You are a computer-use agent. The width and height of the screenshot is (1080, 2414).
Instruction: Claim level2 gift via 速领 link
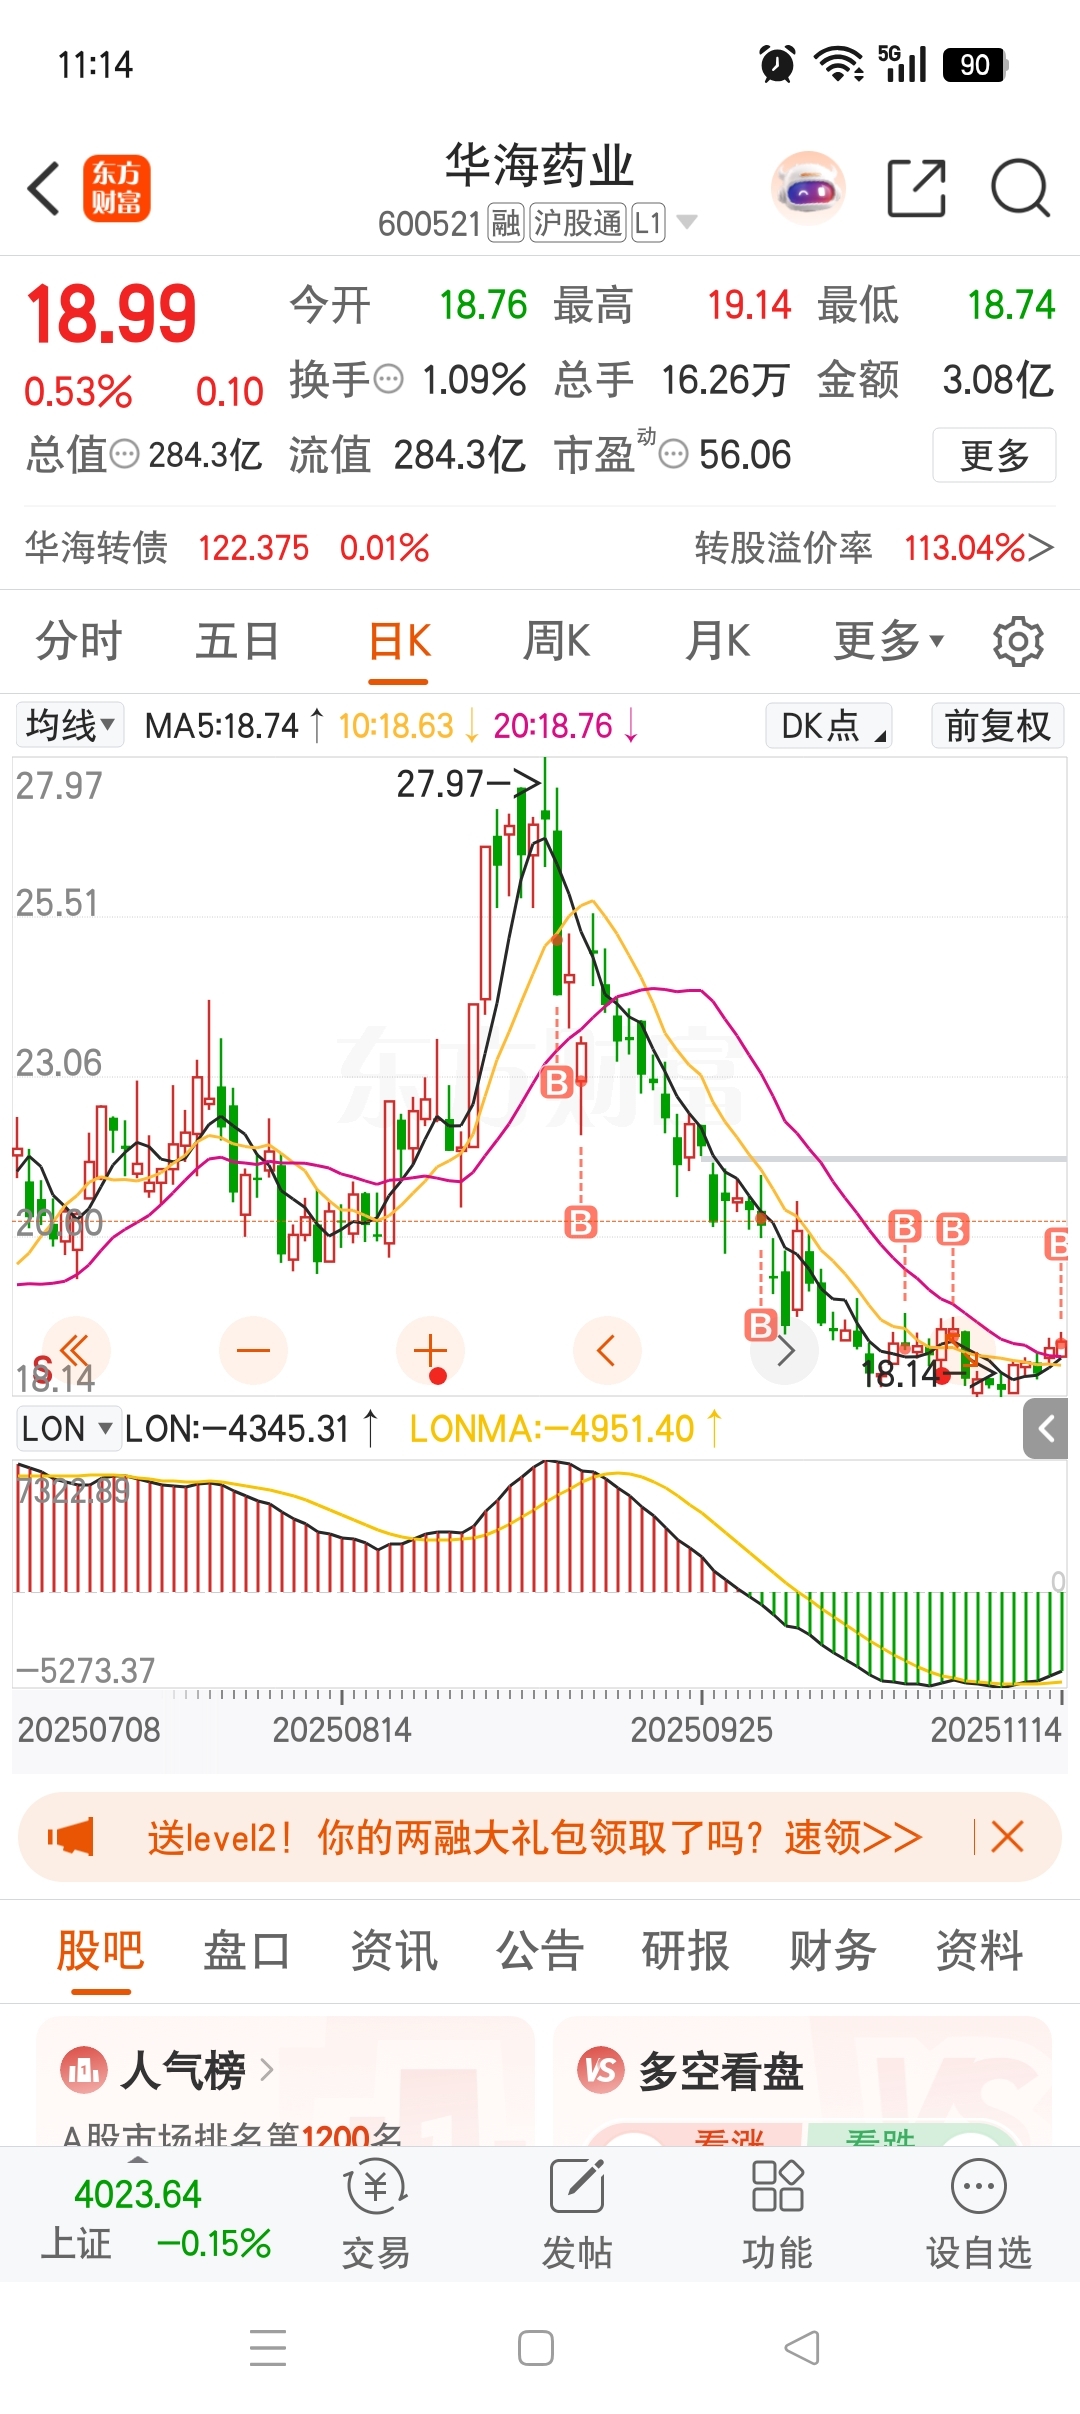coord(853,1837)
